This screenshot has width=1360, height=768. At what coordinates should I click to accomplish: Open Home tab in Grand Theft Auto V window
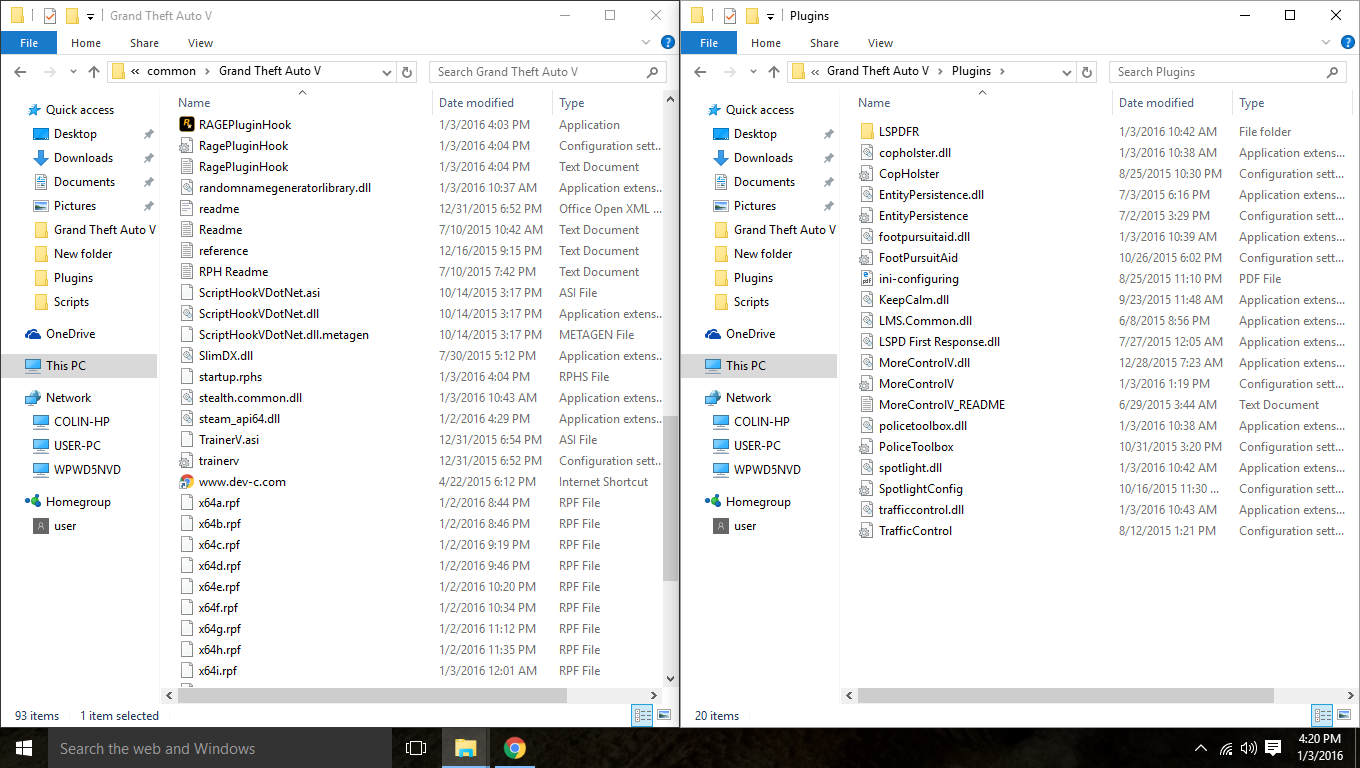[86, 43]
